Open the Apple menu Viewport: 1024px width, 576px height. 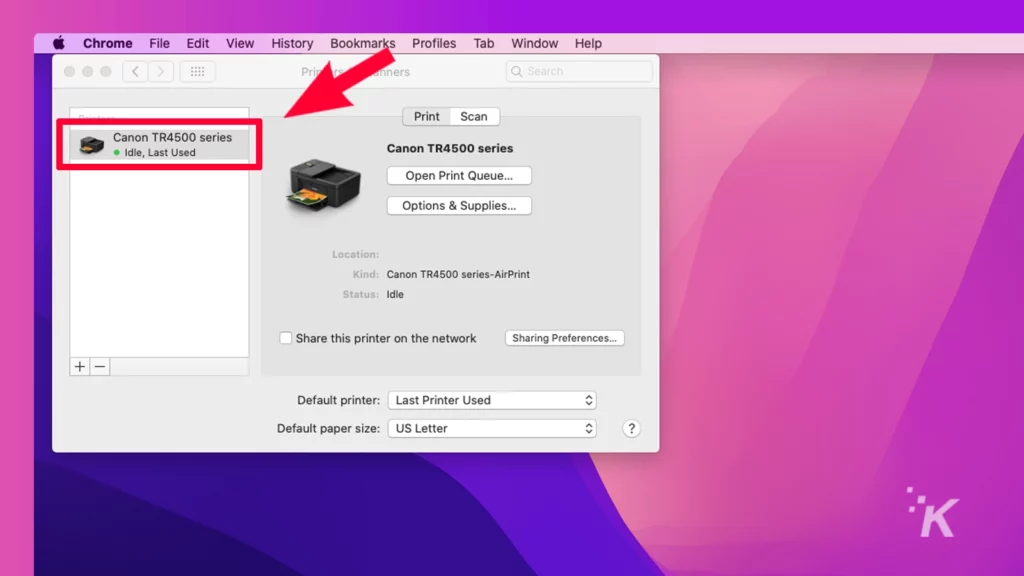coord(59,43)
